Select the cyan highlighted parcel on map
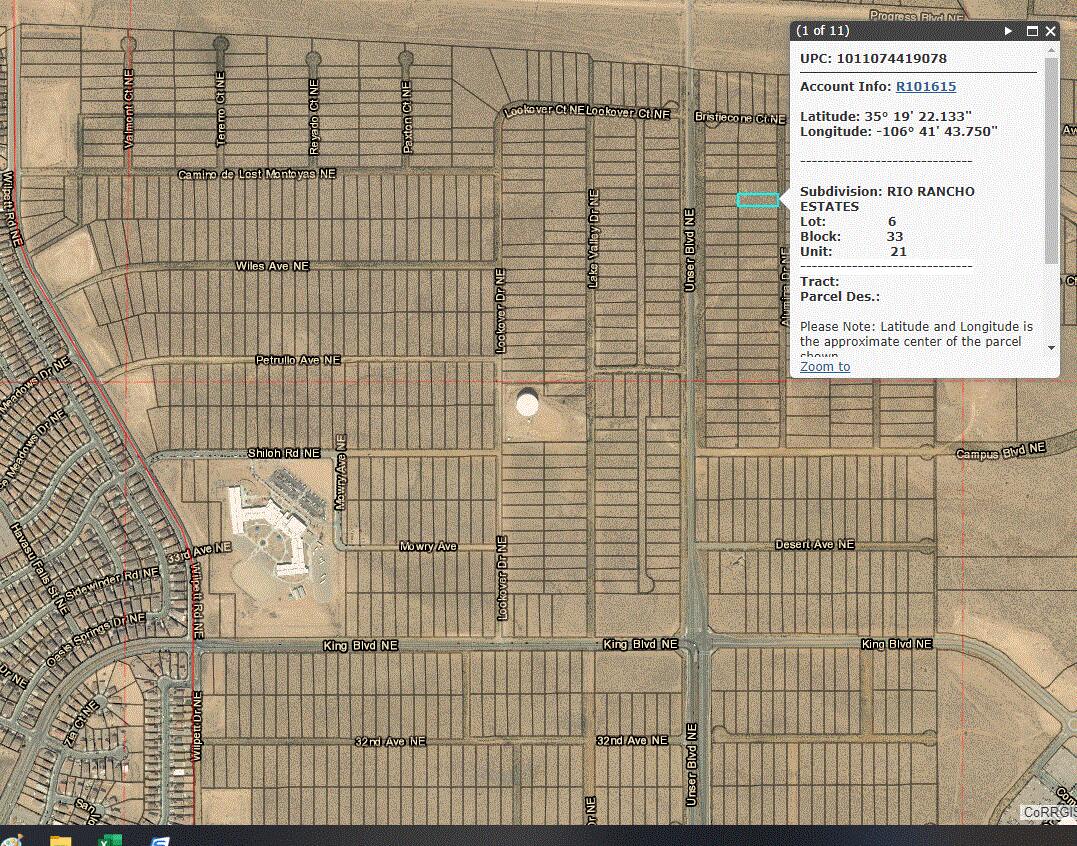This screenshot has width=1077, height=846. 758,200
